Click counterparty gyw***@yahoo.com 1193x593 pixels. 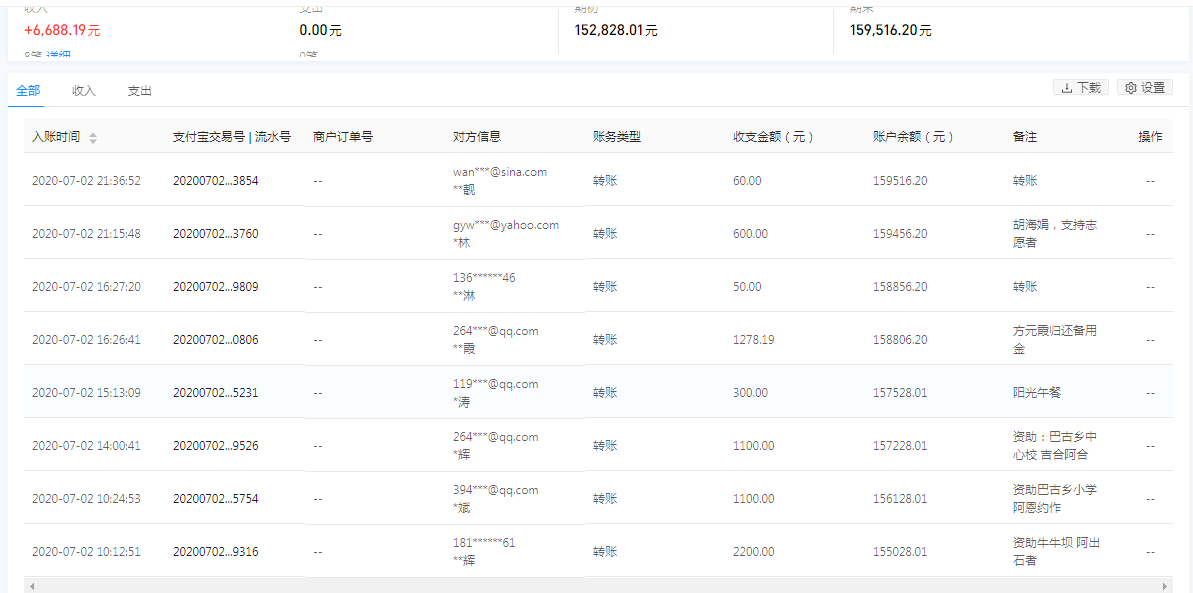pyautogui.click(x=506, y=225)
